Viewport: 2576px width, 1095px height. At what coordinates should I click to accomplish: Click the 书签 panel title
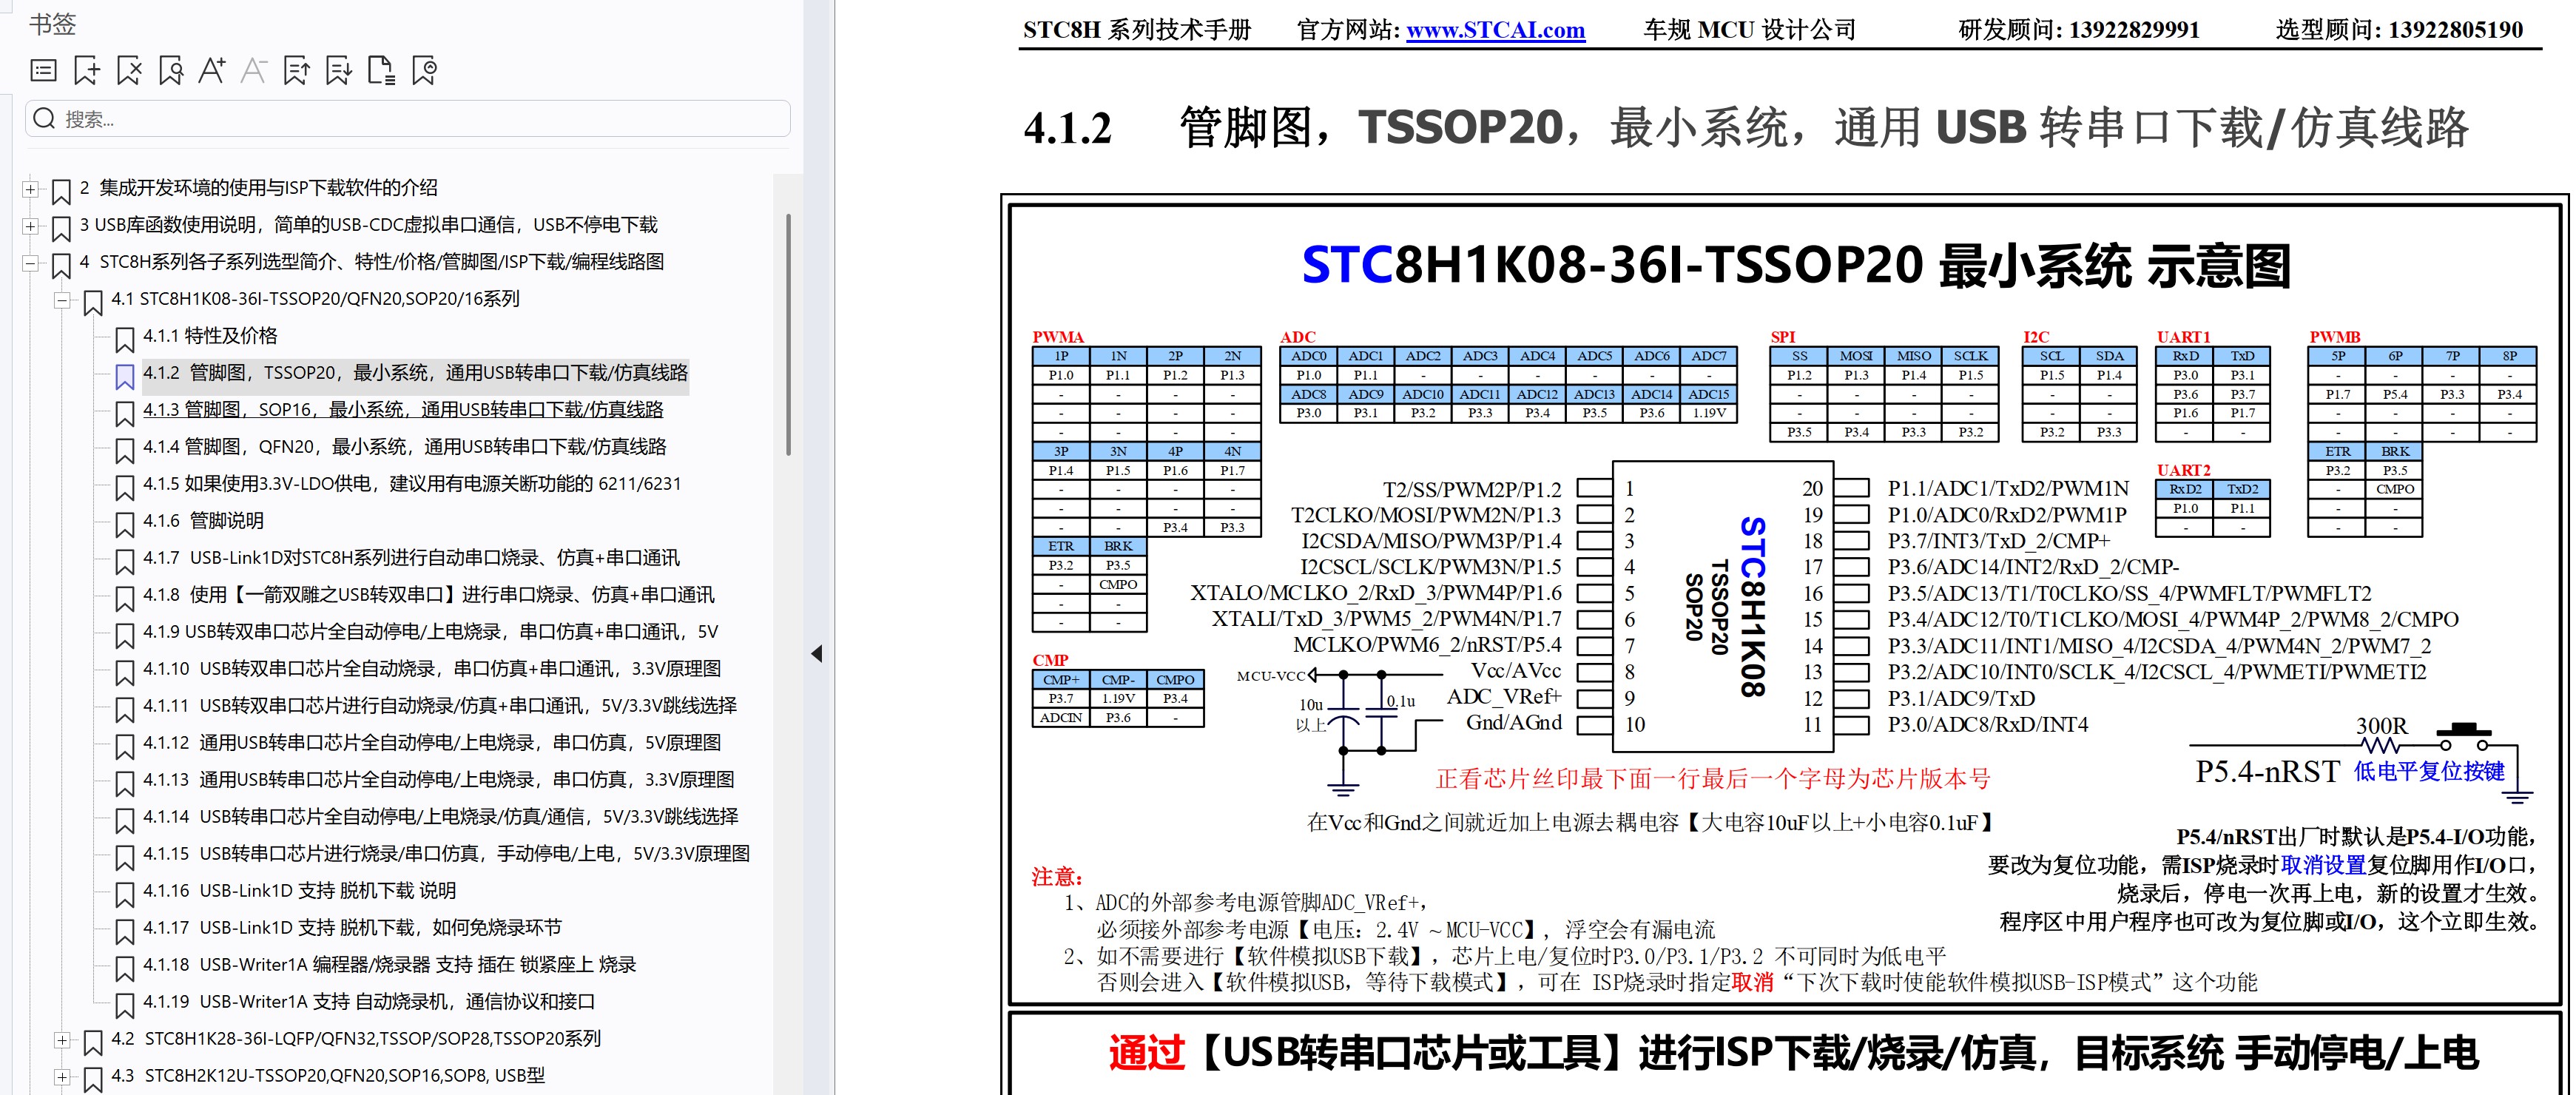pyautogui.click(x=52, y=24)
